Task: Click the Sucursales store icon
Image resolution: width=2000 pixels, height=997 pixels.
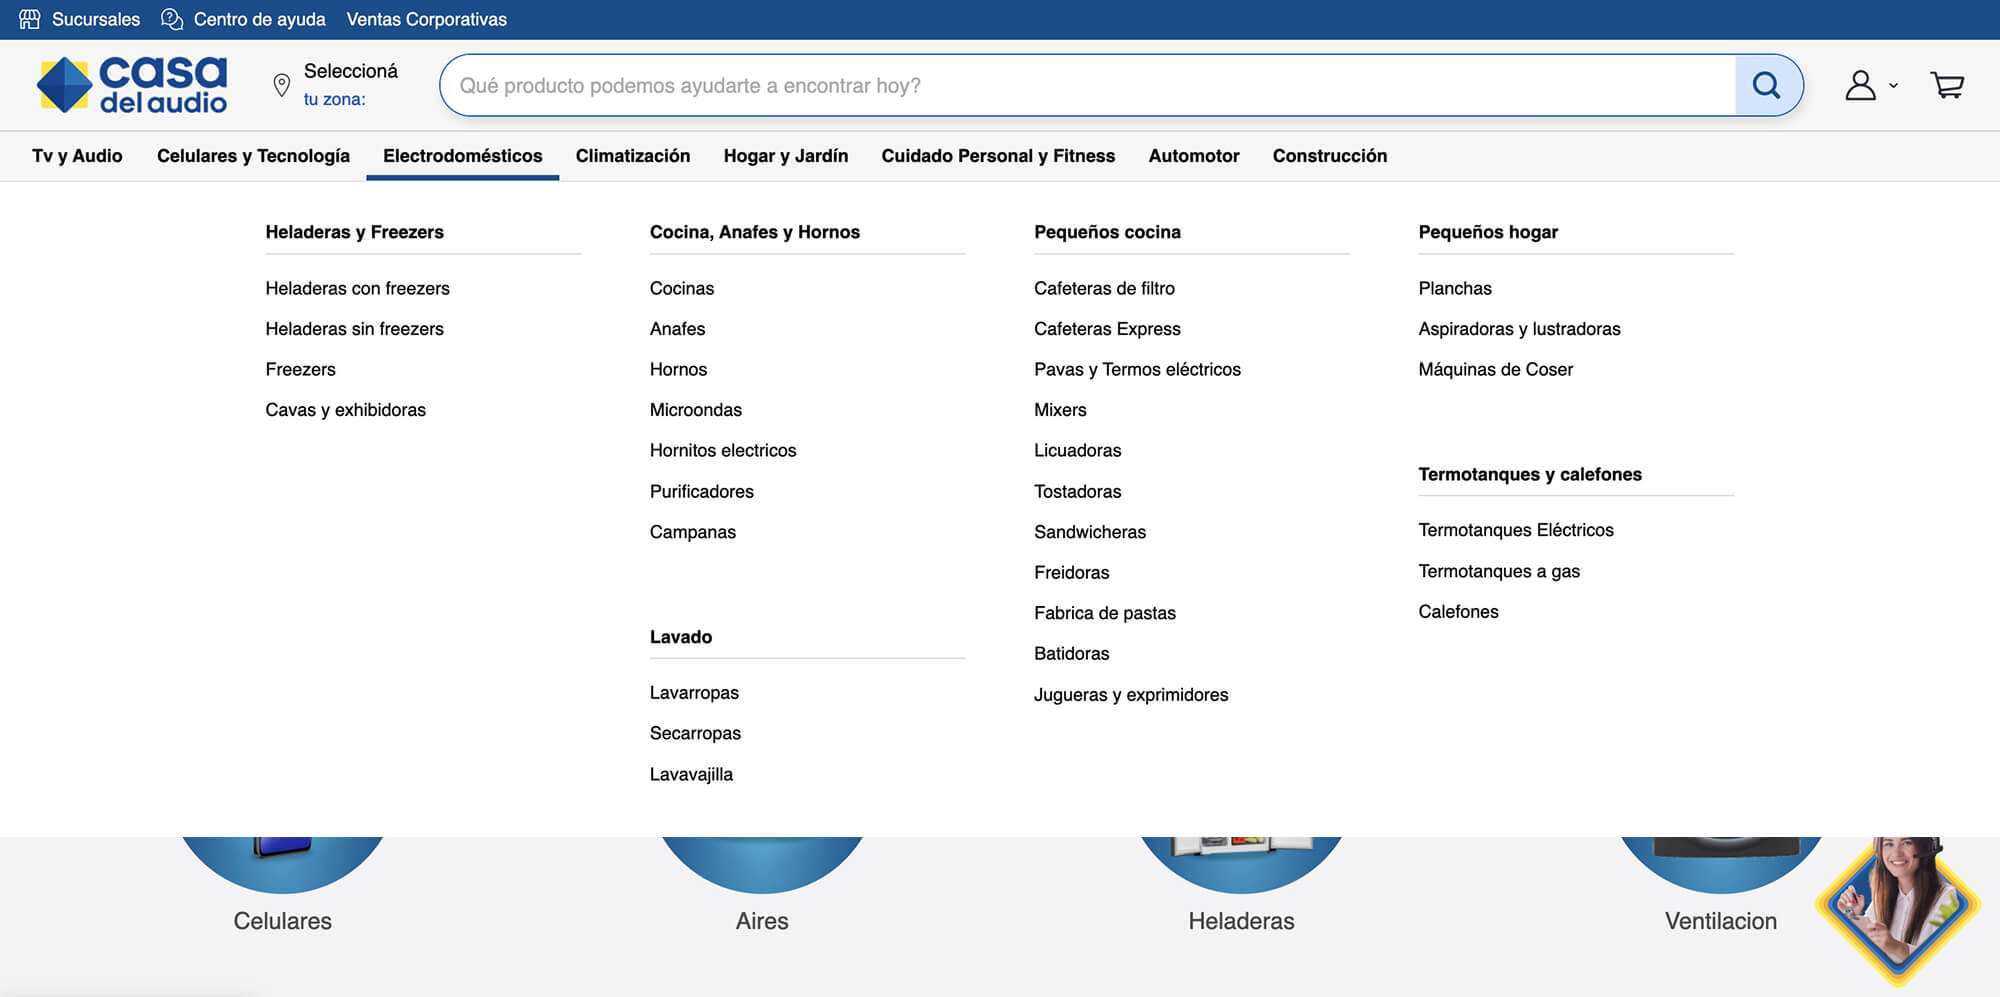Action: pos(30,19)
